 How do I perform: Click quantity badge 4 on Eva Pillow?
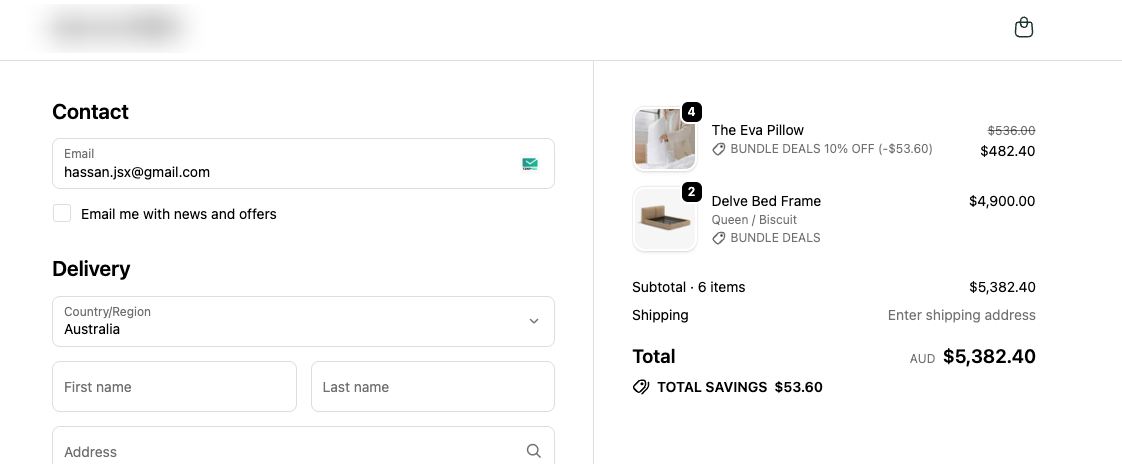[691, 112]
